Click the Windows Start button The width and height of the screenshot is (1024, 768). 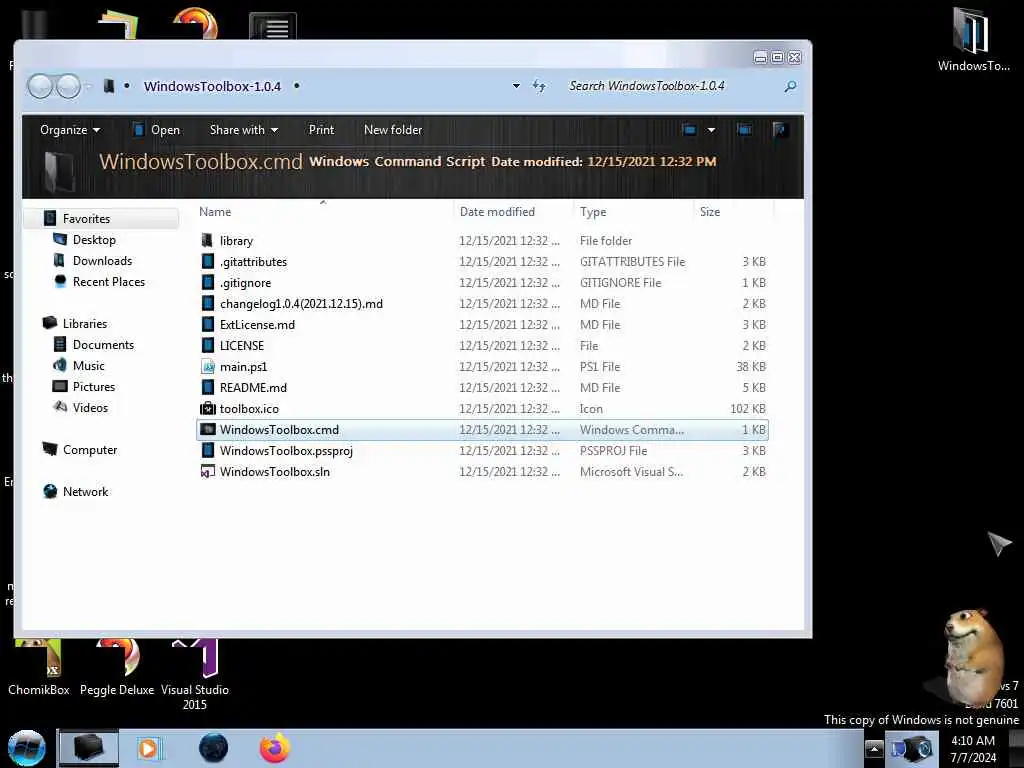pos(26,748)
